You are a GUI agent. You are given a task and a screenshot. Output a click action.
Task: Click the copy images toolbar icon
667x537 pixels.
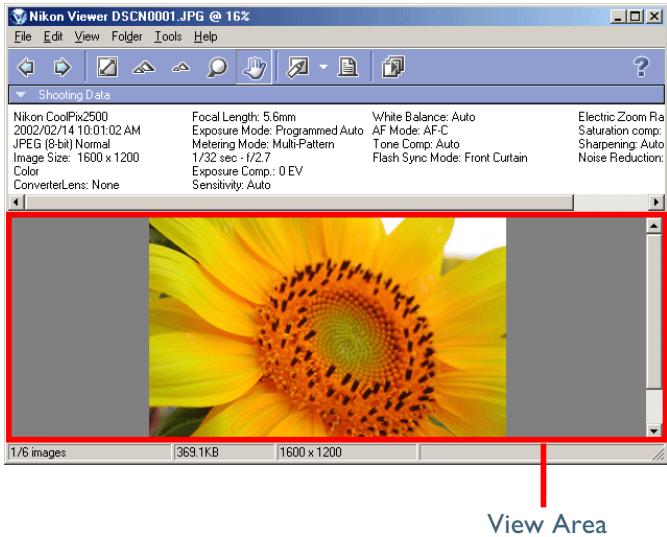[393, 67]
